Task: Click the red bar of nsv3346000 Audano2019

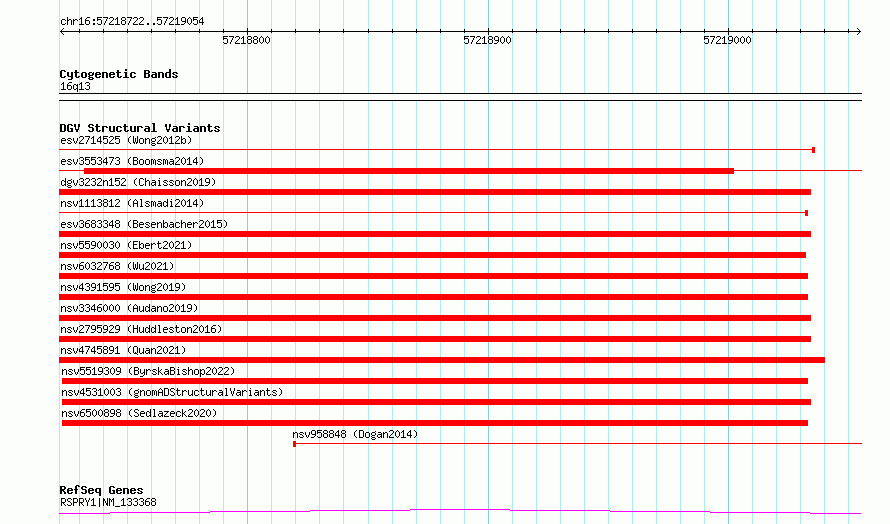Action: point(435,318)
